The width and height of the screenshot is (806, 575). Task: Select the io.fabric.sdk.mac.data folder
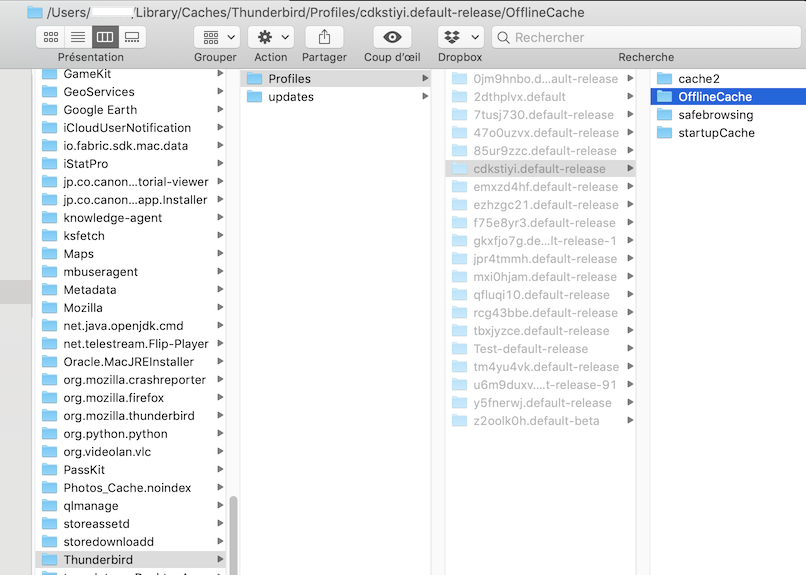coord(131,145)
